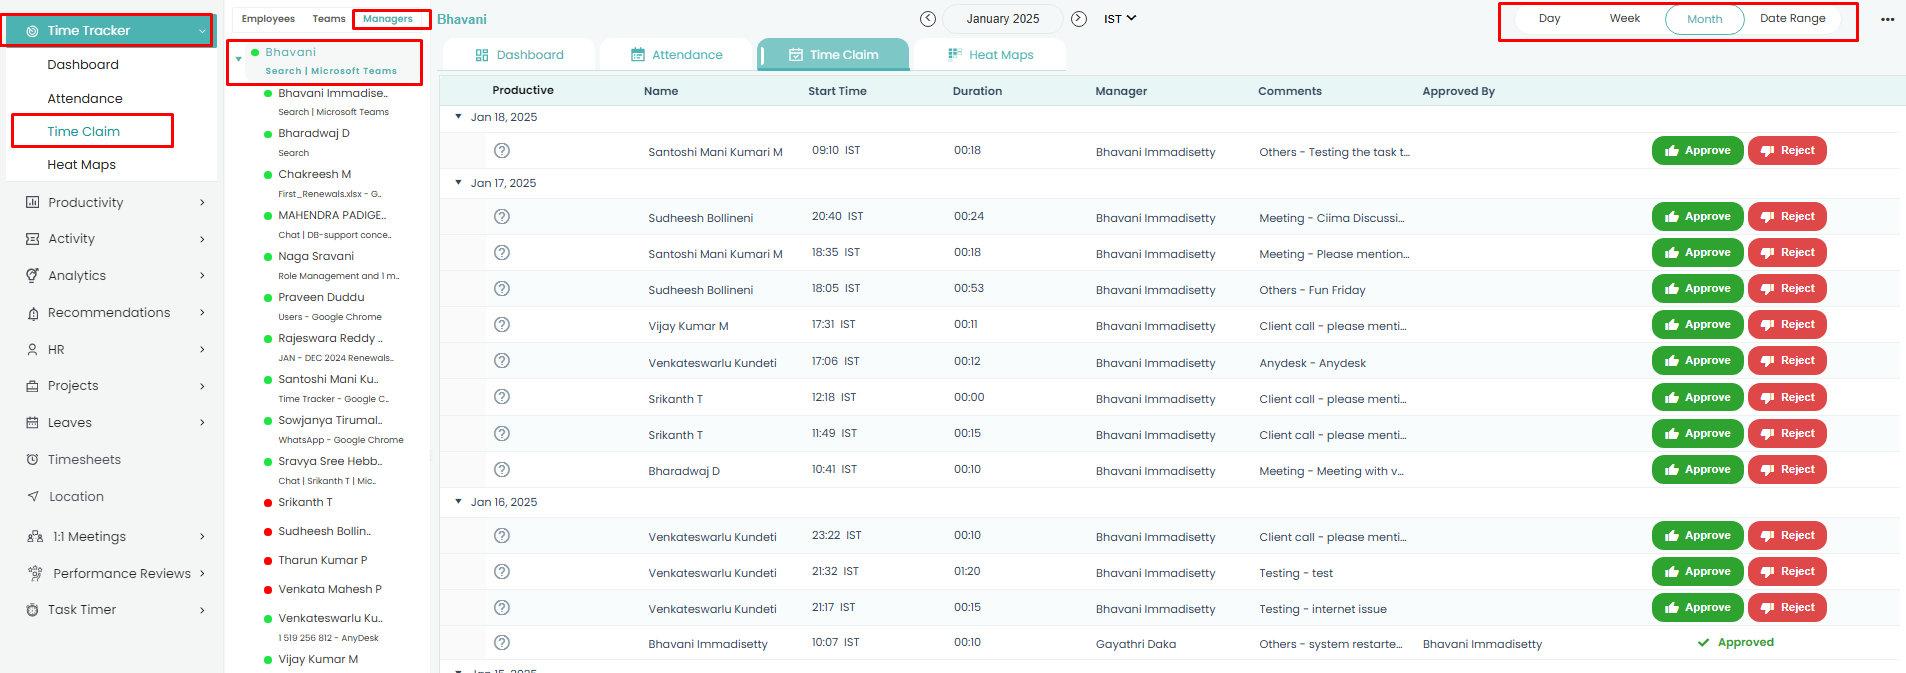Viewport: 1906px width, 673px height.
Task: Reject the Testing - internet issue claim
Action: pyautogui.click(x=1786, y=608)
